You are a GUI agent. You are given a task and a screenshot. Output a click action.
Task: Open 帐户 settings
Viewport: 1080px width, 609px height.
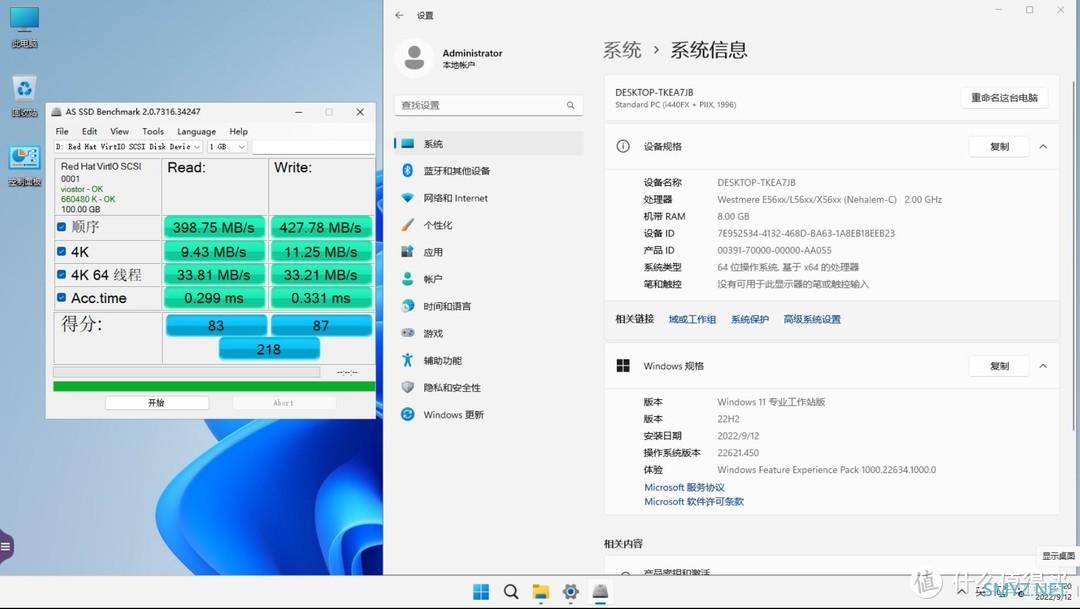[x=489, y=279]
